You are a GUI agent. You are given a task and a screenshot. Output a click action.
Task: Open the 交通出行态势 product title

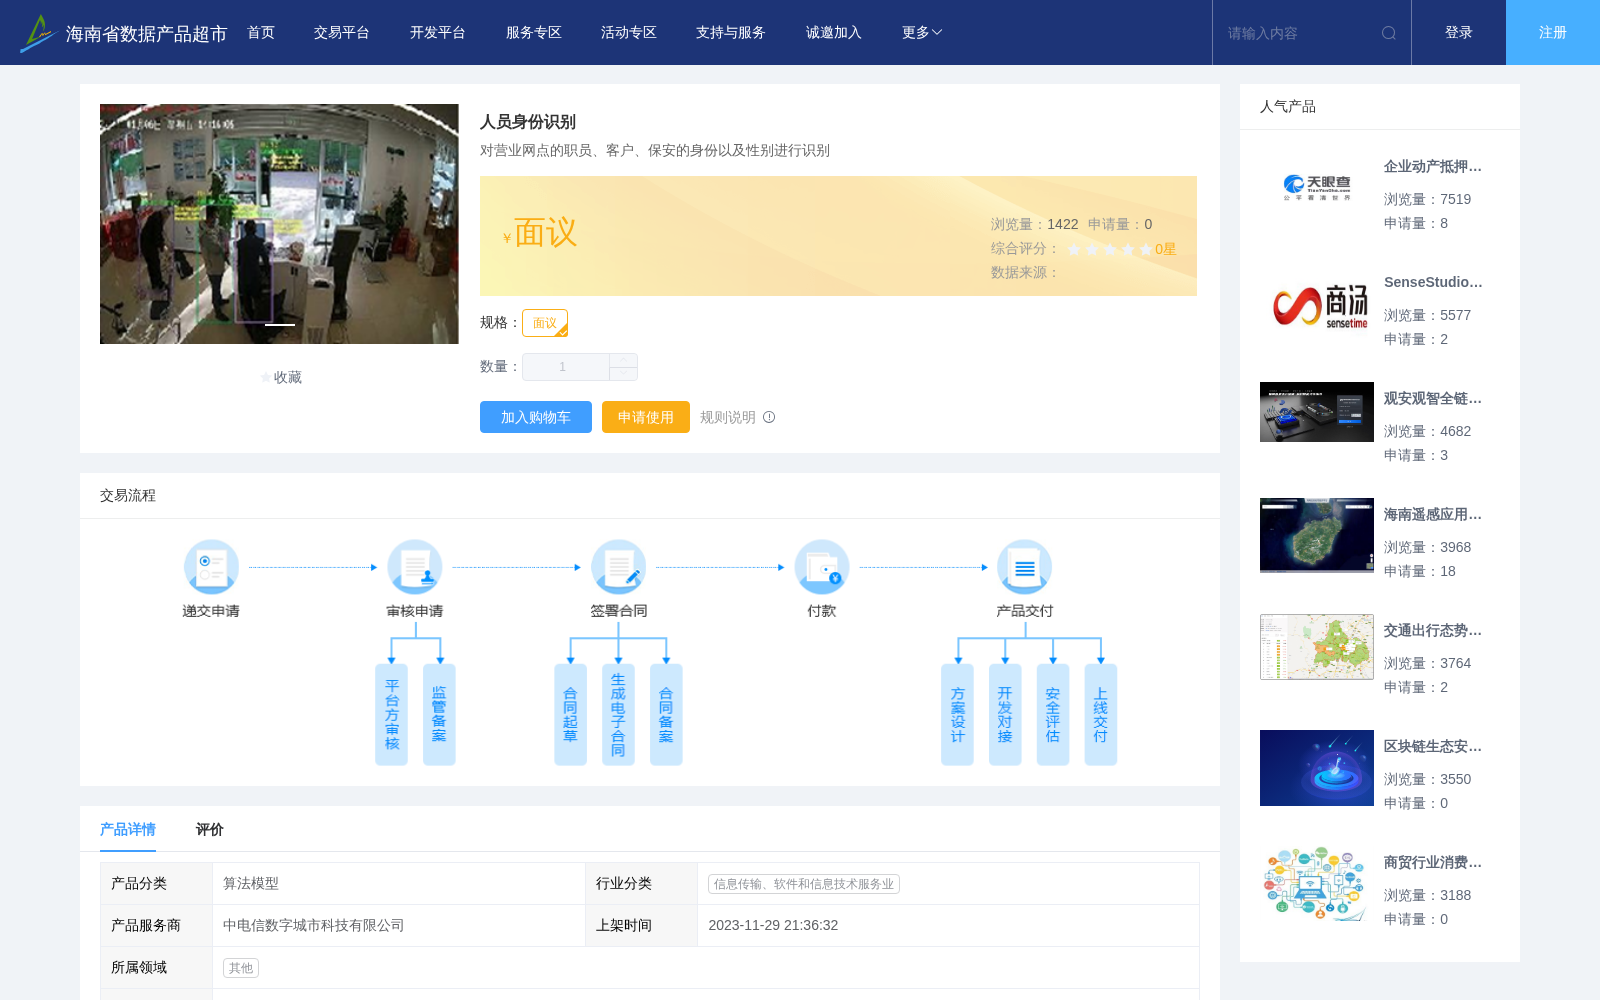1433,630
